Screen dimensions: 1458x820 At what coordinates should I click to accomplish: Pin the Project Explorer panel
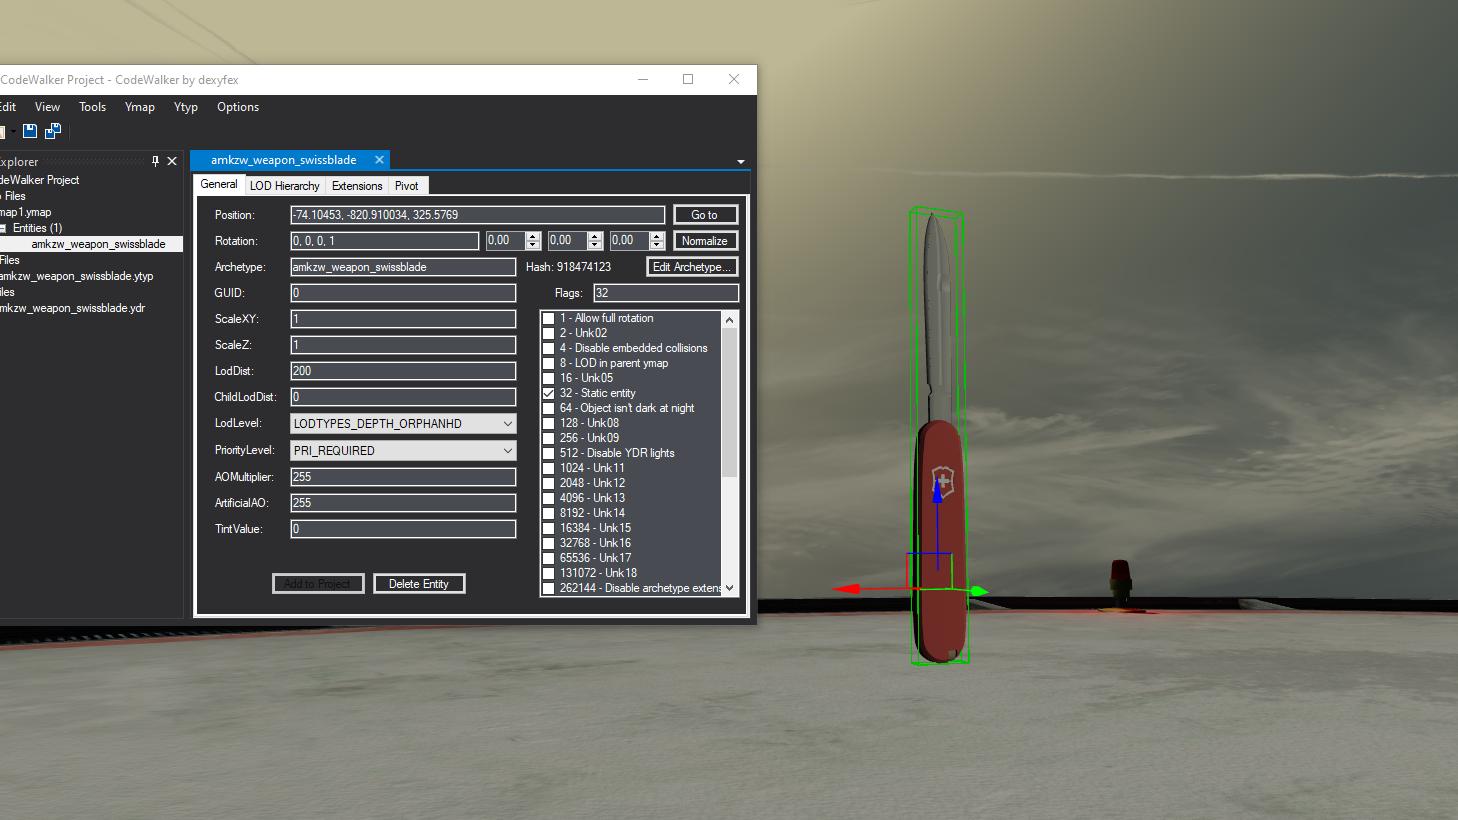(155, 161)
